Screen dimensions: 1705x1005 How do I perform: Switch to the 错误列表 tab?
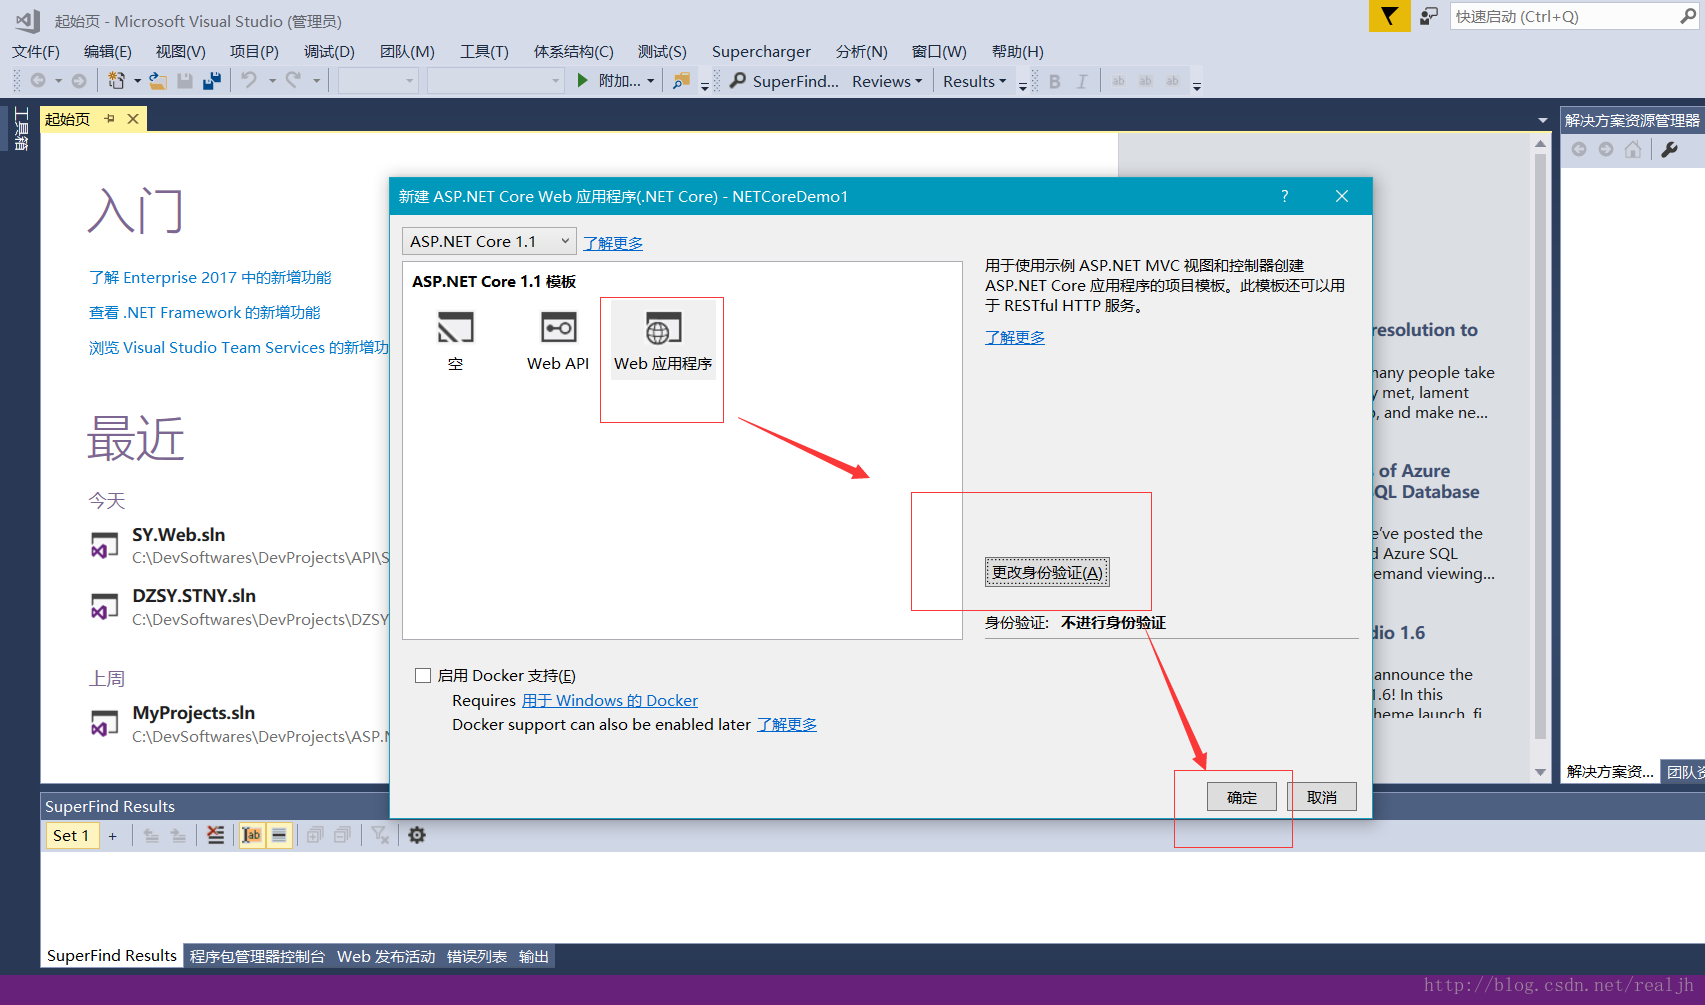[x=477, y=956]
